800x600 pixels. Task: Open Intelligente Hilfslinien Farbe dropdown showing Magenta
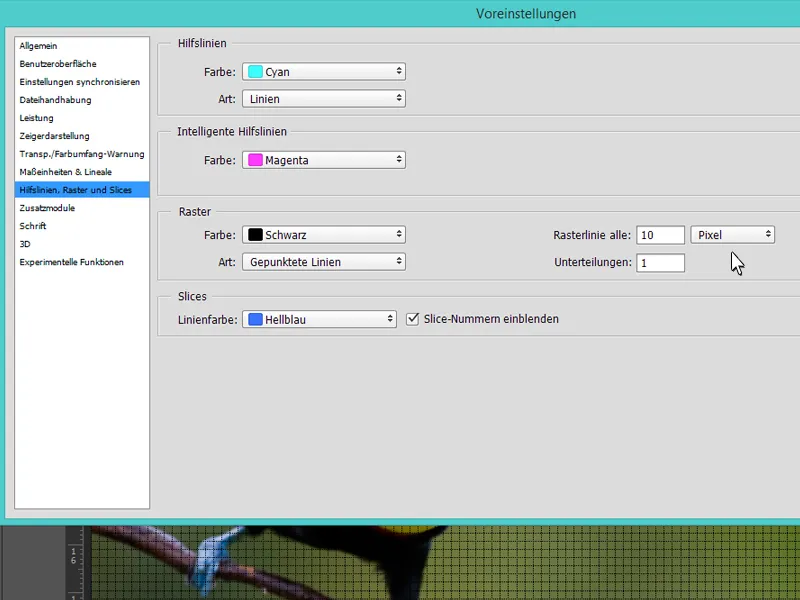click(x=324, y=160)
